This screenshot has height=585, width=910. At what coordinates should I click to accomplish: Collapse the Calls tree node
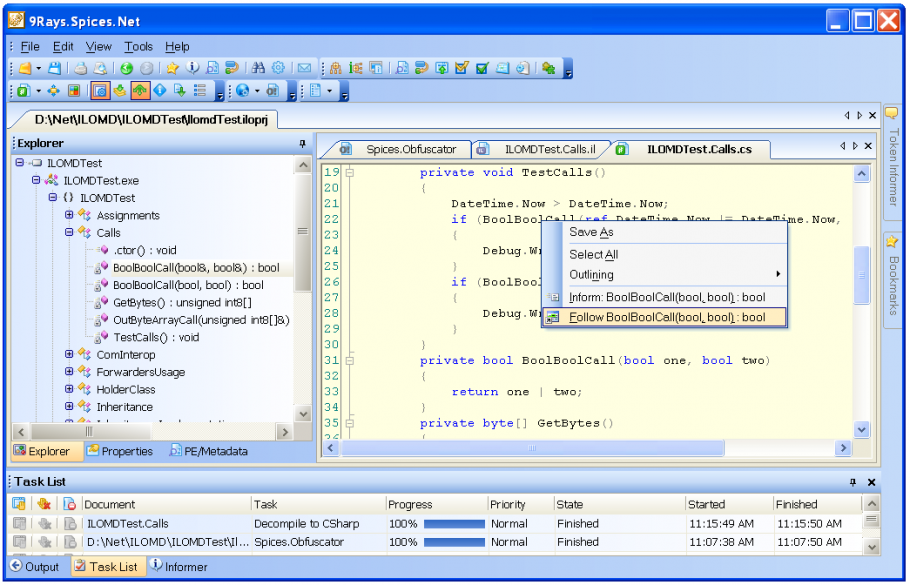(69, 232)
